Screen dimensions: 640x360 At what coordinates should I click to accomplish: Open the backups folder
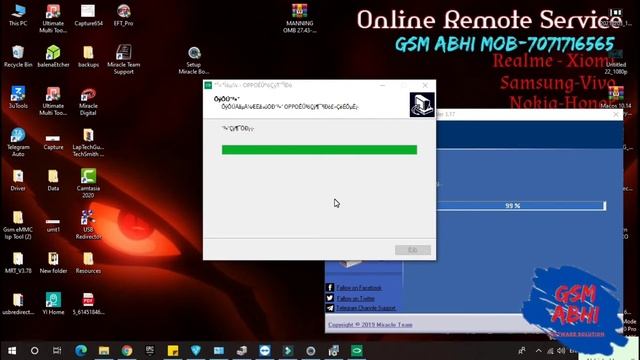coord(88,56)
